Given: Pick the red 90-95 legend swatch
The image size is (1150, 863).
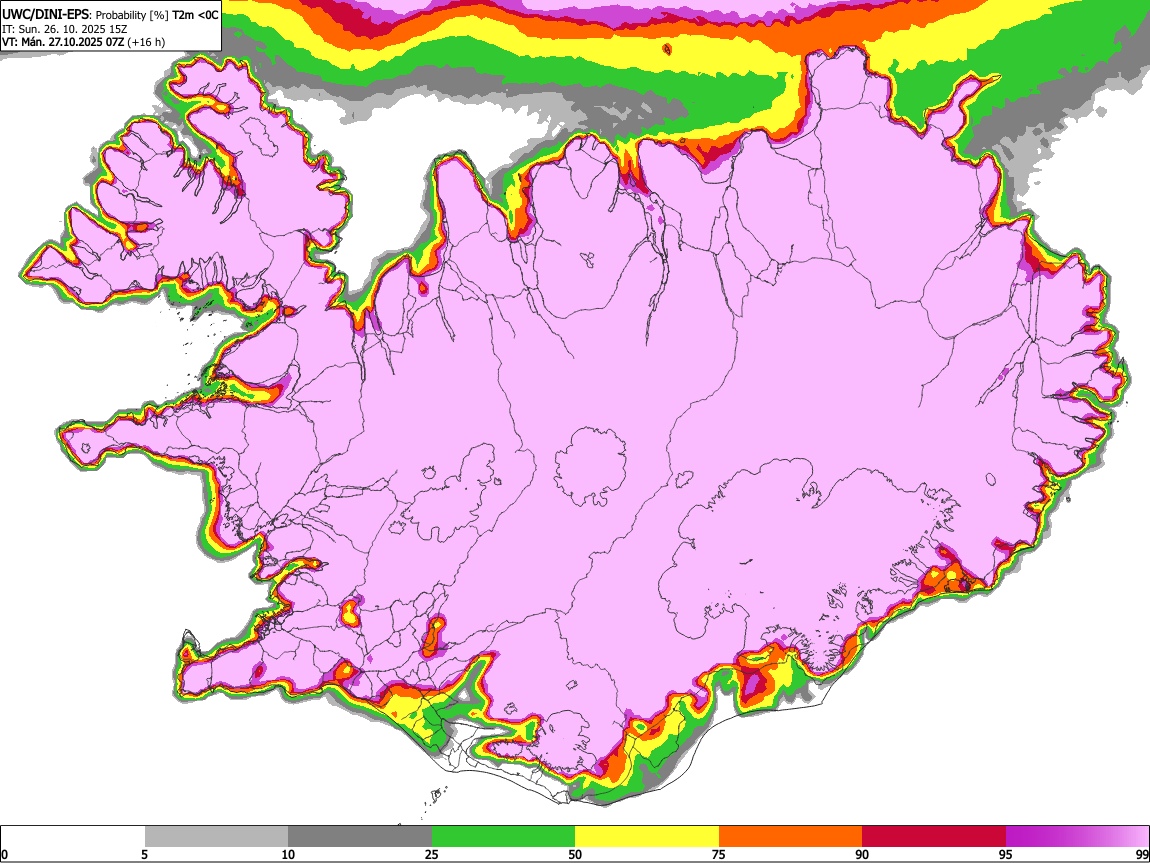Looking at the screenshot, I should click(934, 837).
